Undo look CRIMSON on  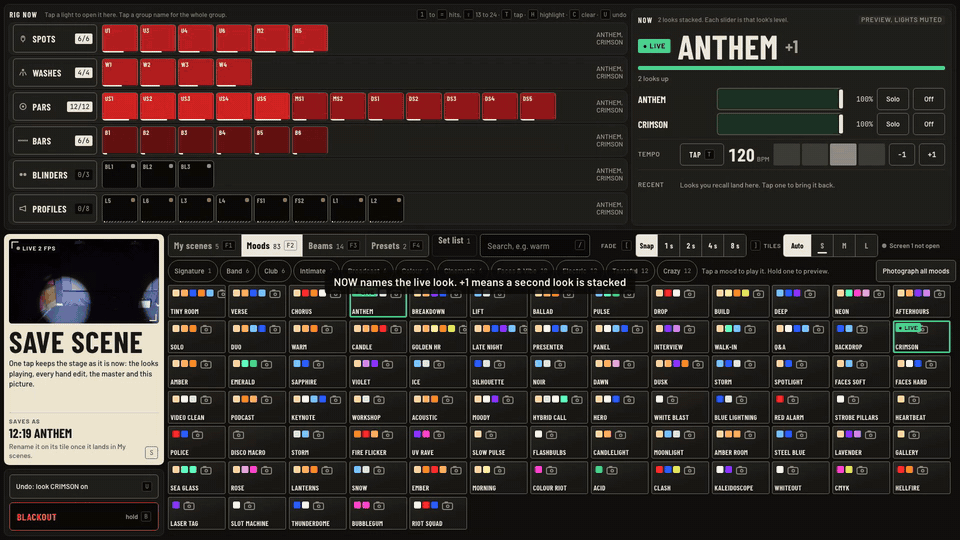pyautogui.click(x=84, y=487)
